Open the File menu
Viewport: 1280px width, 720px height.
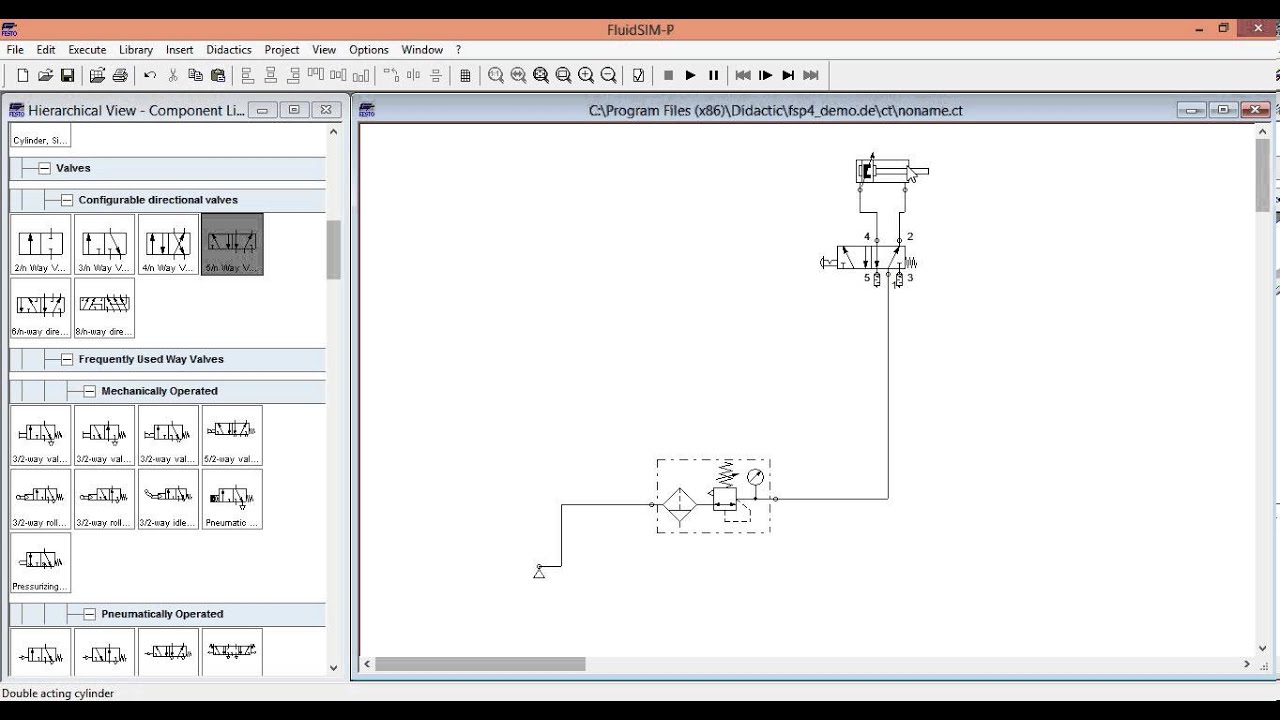click(15, 50)
